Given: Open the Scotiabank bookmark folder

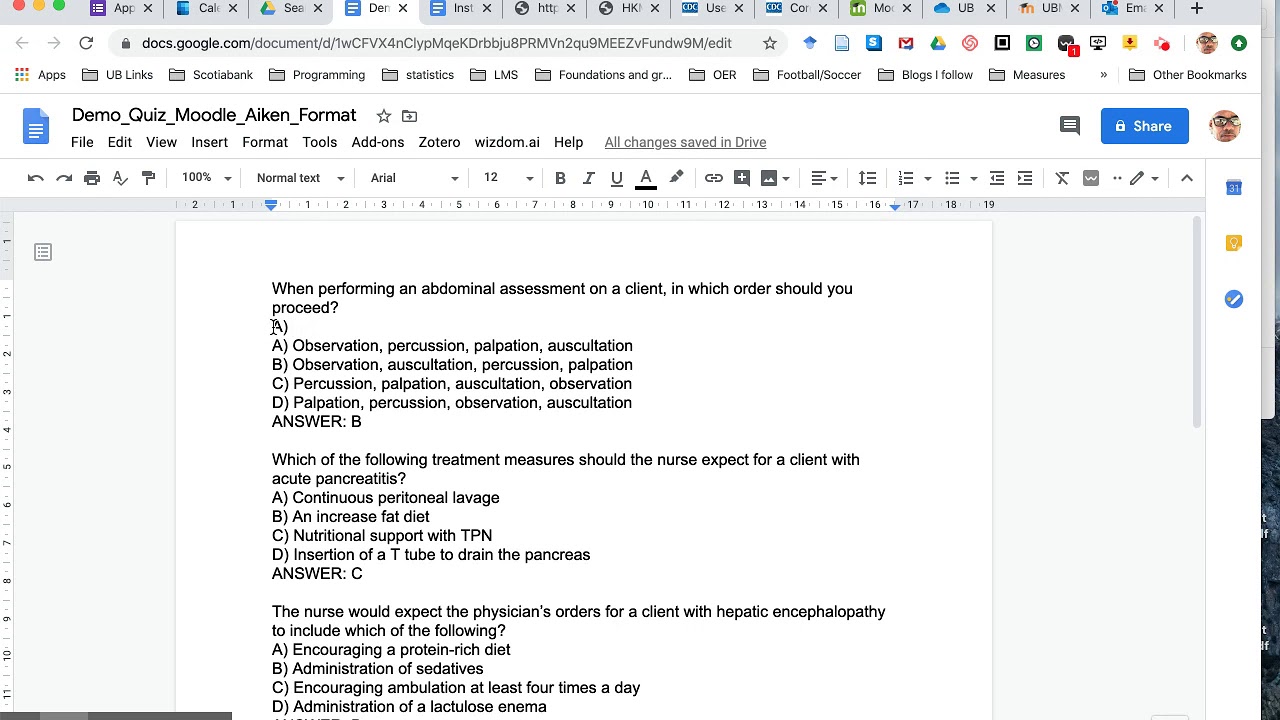Looking at the screenshot, I should pyautogui.click(x=211, y=75).
